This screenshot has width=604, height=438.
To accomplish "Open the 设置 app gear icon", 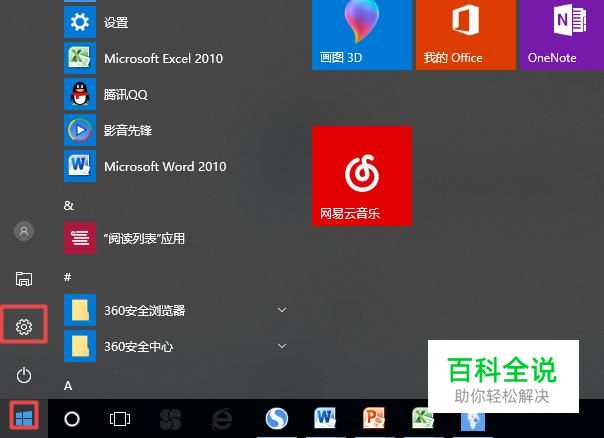I will tap(80, 22).
